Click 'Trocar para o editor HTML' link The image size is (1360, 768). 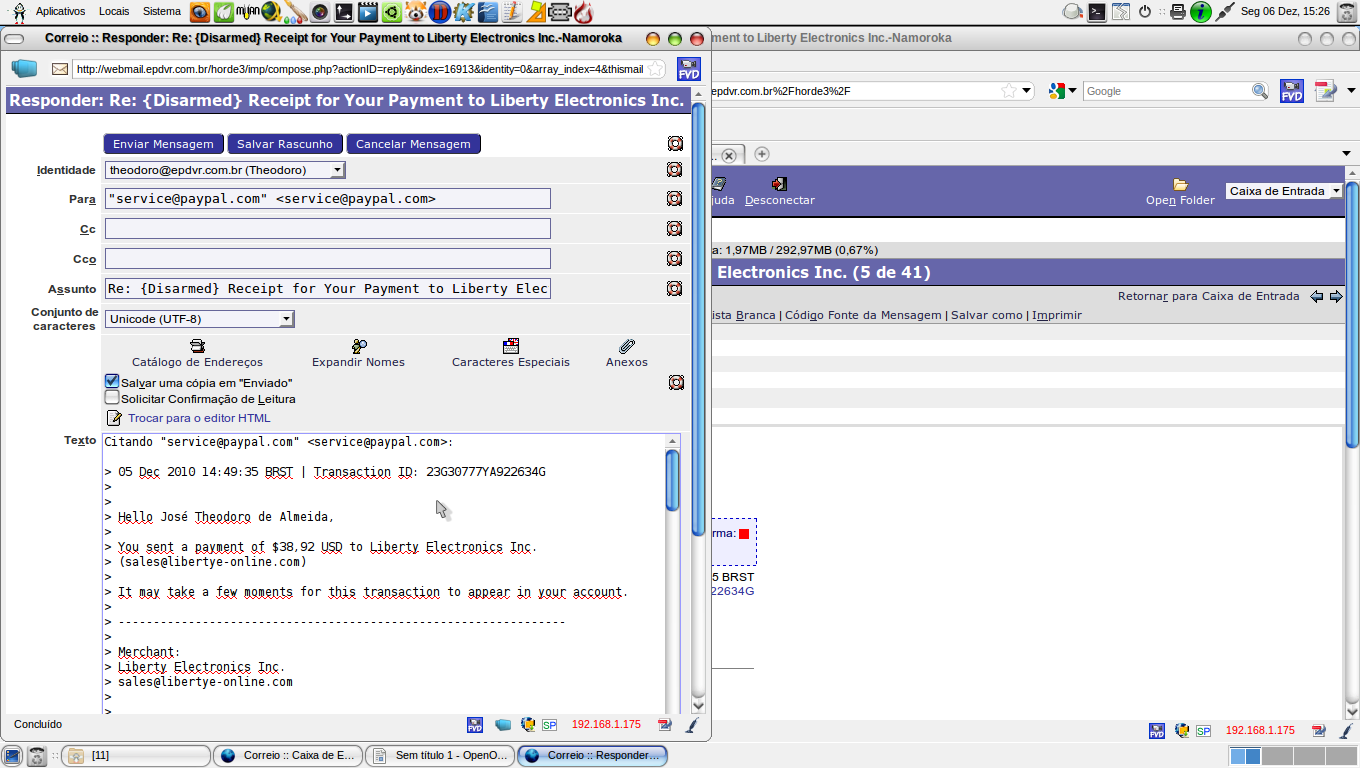click(199, 418)
